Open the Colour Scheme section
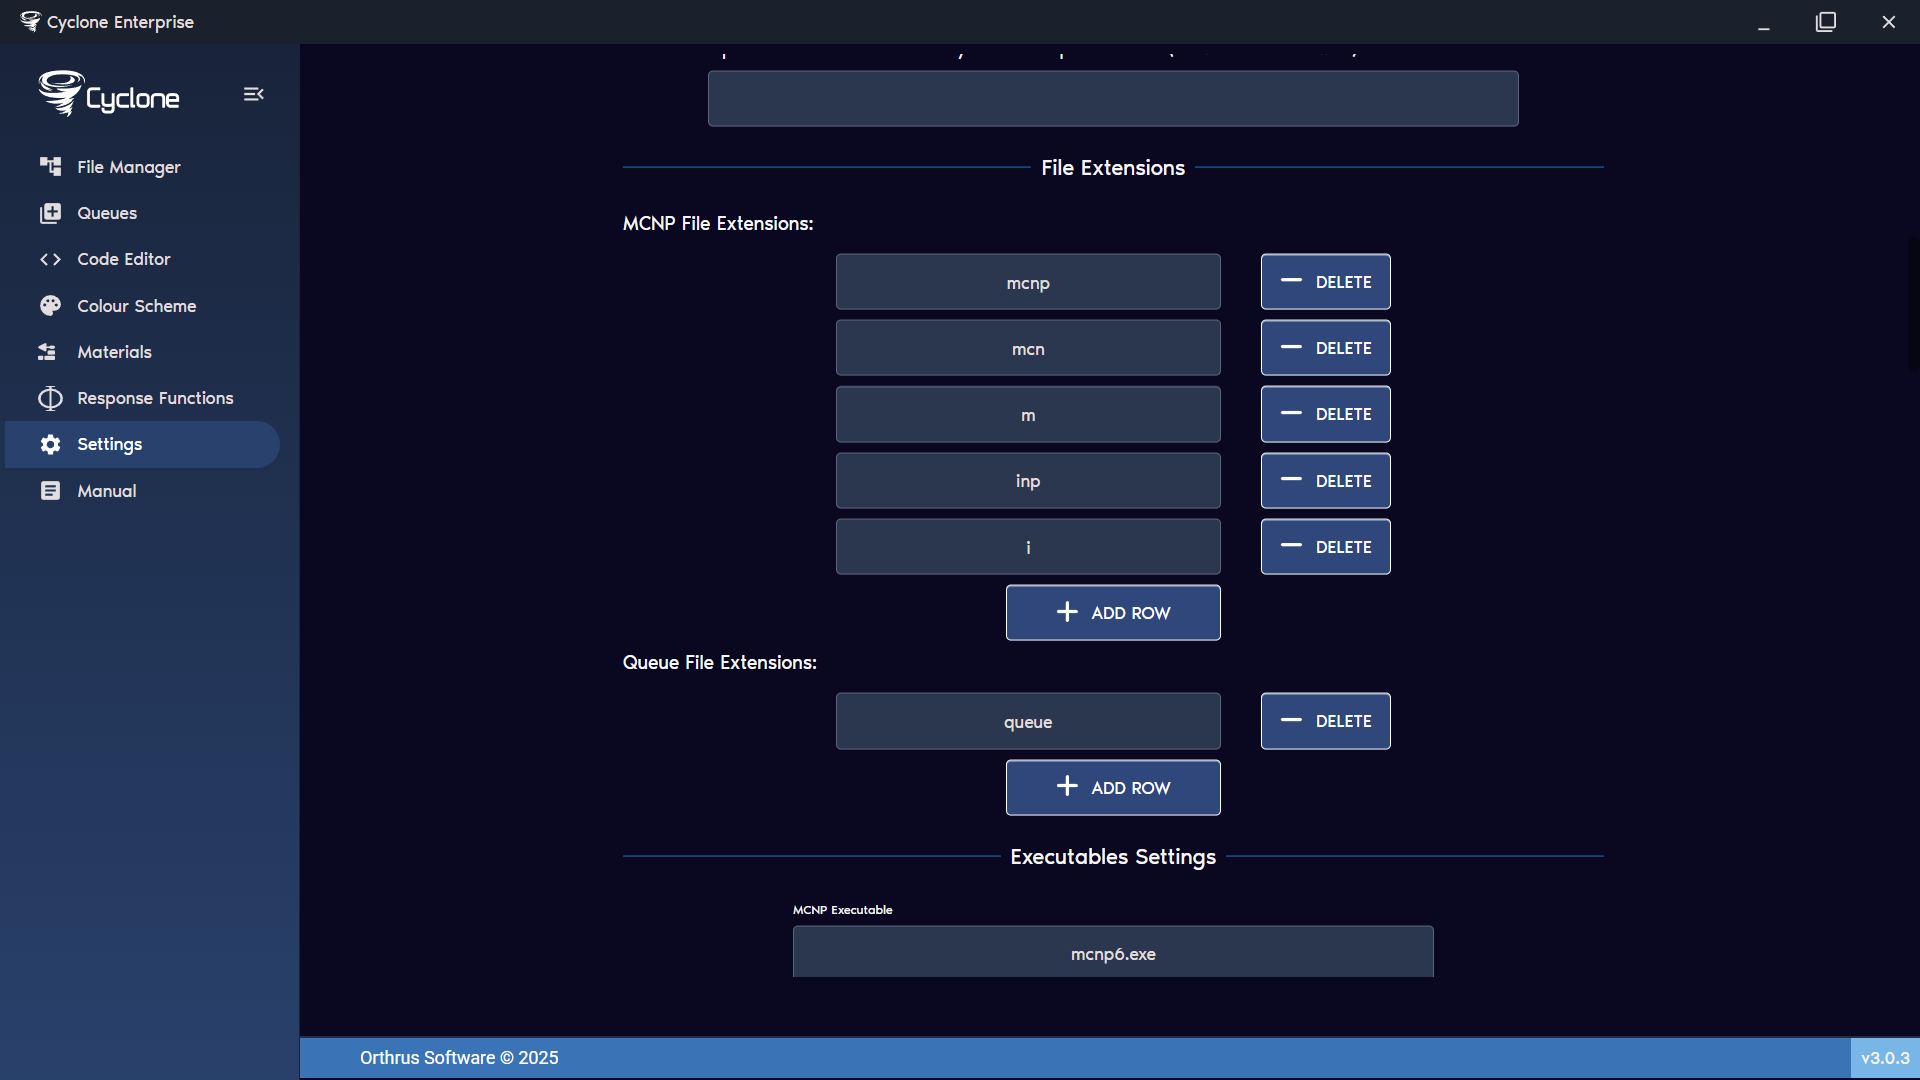The width and height of the screenshot is (1920, 1080). 136,306
